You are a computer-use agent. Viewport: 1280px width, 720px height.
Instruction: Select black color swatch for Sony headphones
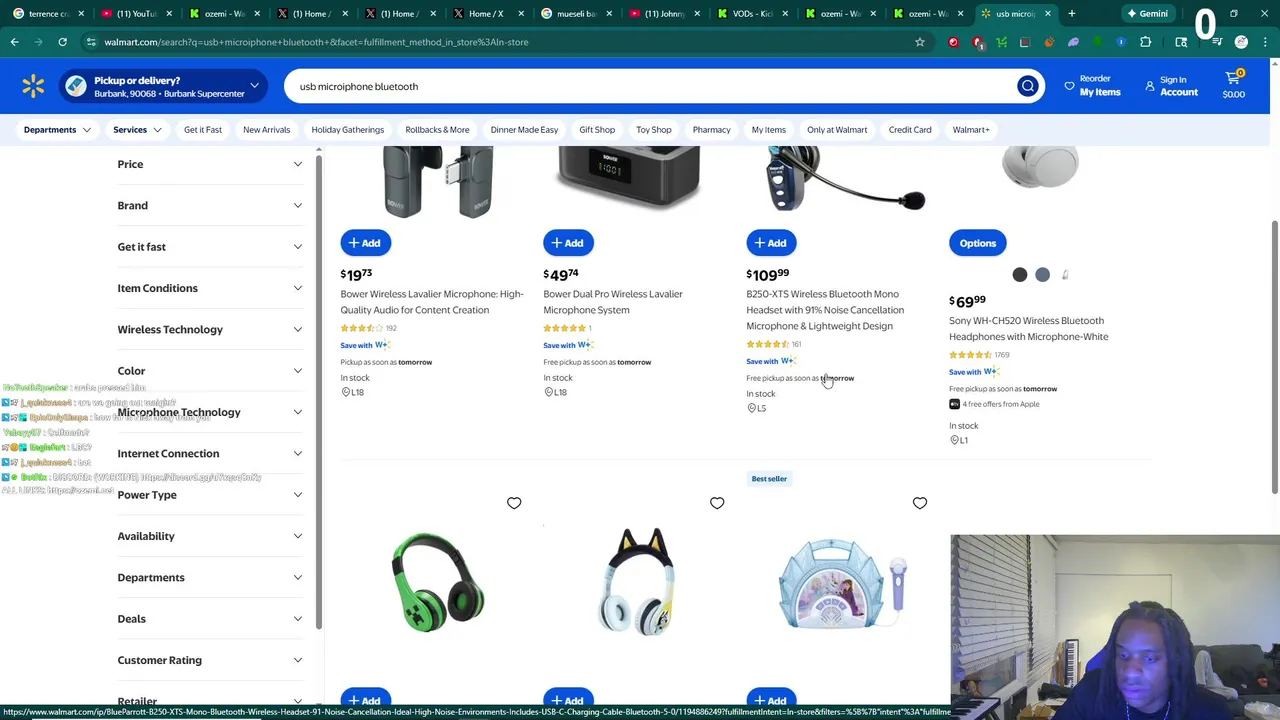coord(1020,275)
